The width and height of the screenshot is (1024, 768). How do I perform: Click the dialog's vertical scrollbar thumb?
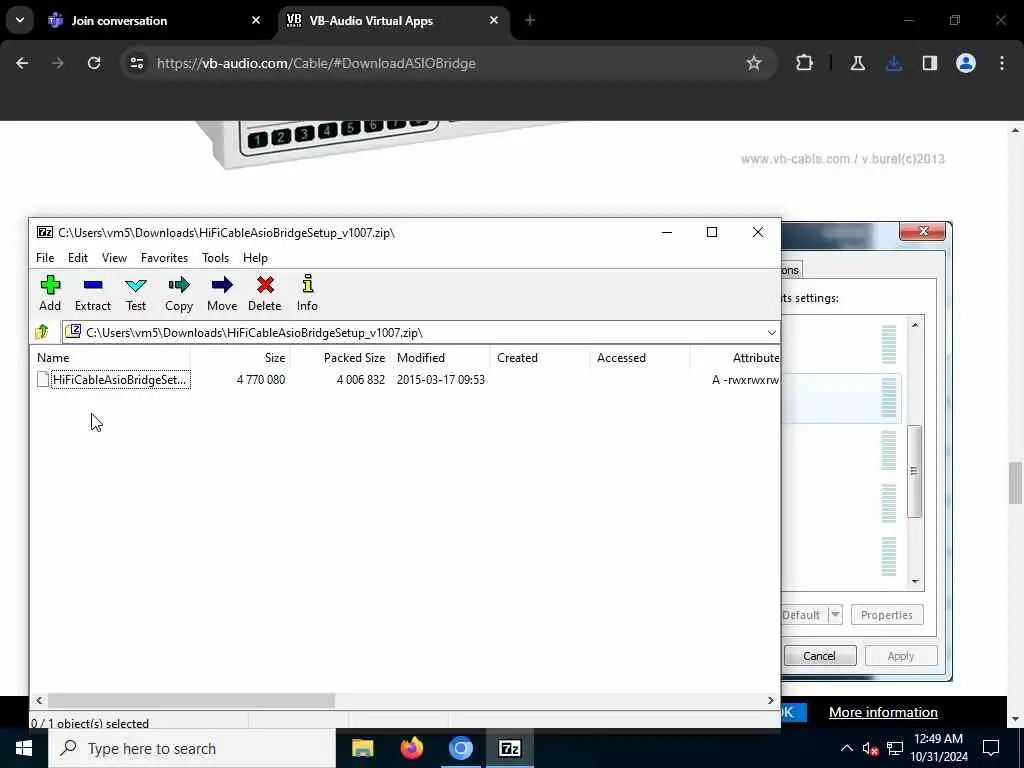click(x=914, y=471)
